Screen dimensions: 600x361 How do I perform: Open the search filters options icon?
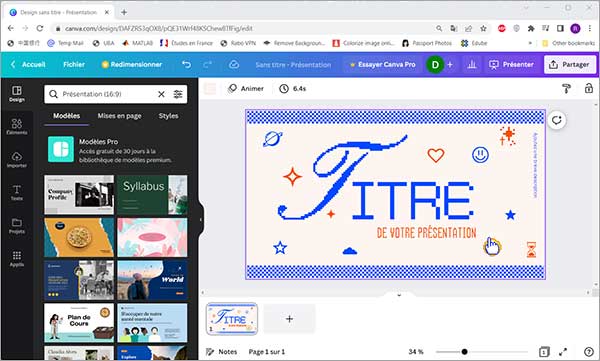tap(178, 94)
